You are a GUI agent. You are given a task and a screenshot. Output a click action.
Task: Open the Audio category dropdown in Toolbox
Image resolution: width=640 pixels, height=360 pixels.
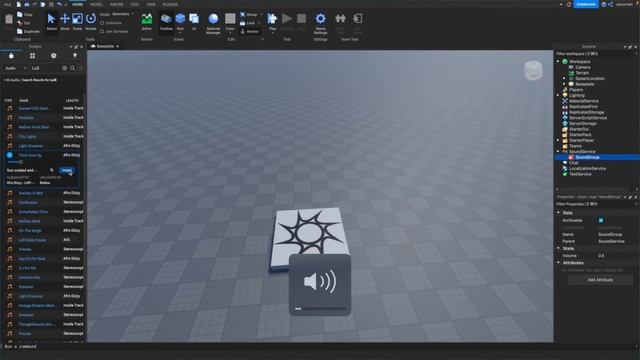(x=16, y=68)
